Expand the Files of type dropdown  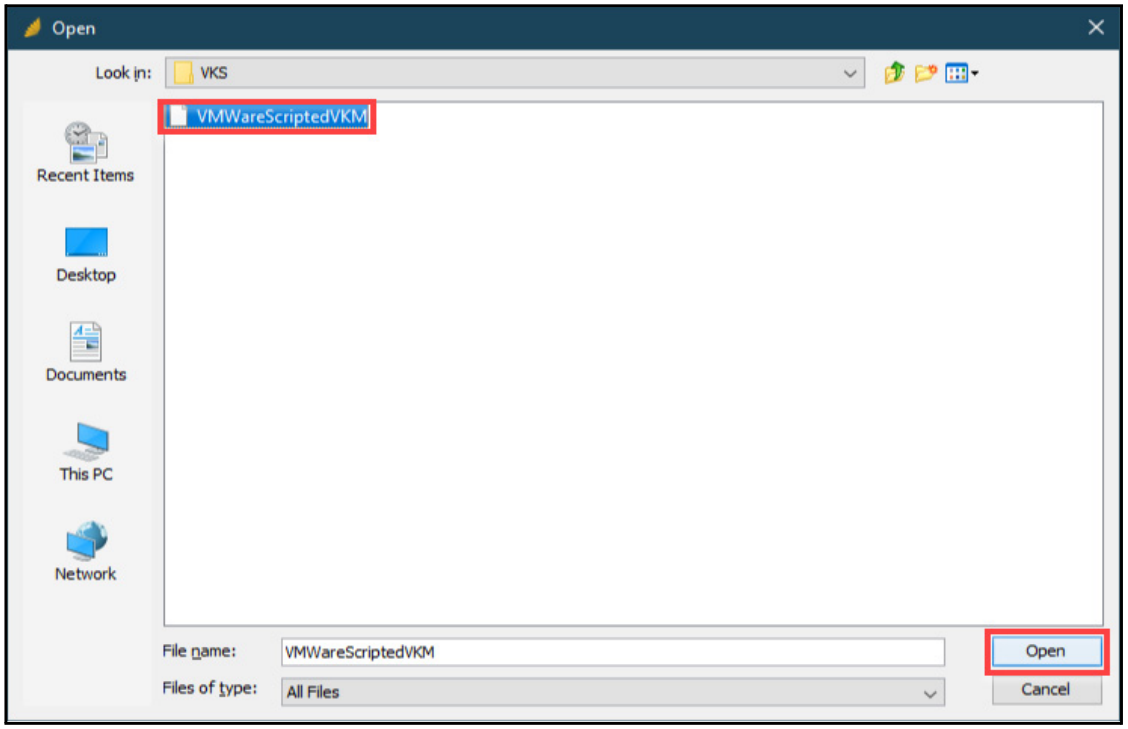(x=613, y=692)
